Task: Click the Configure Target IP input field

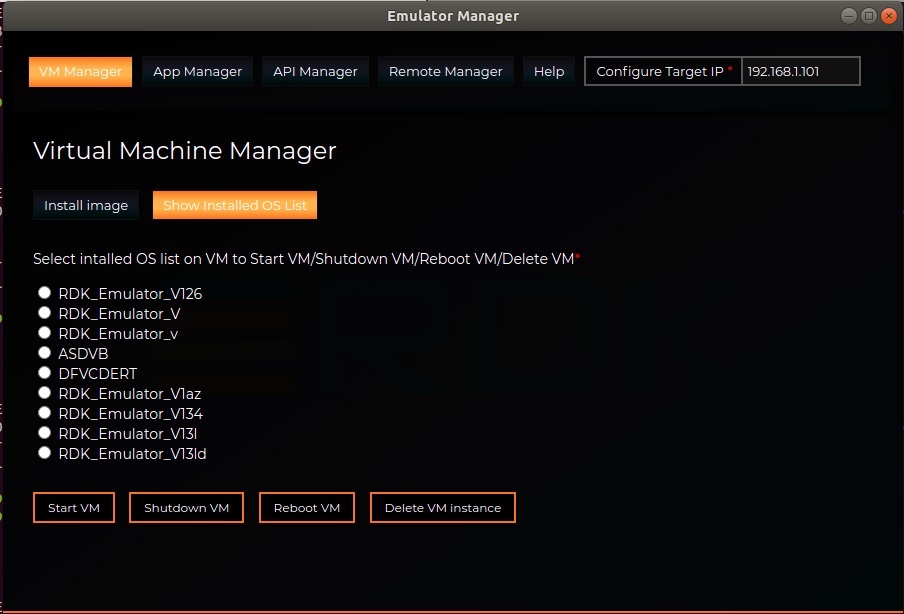Action: (800, 72)
